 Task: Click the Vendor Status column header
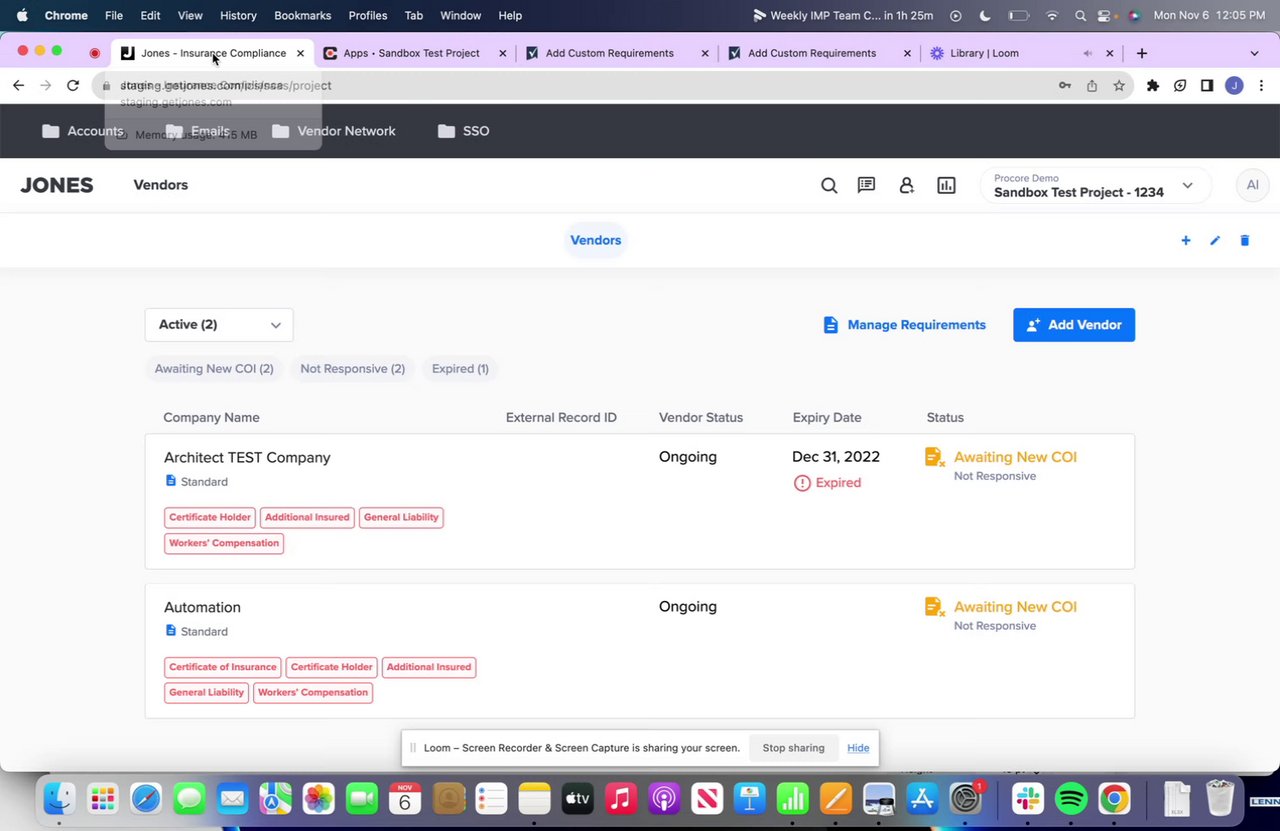coord(701,418)
